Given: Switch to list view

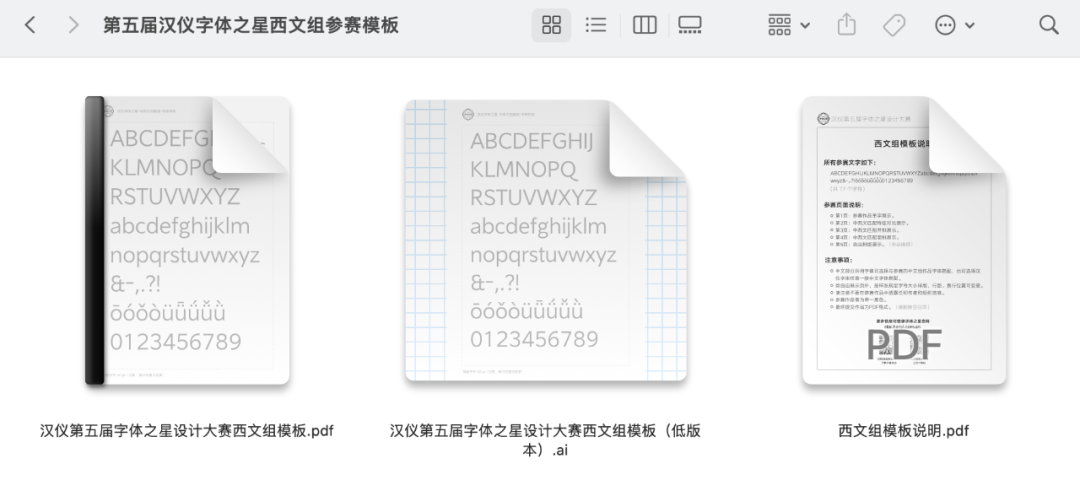Looking at the screenshot, I should tap(595, 25).
